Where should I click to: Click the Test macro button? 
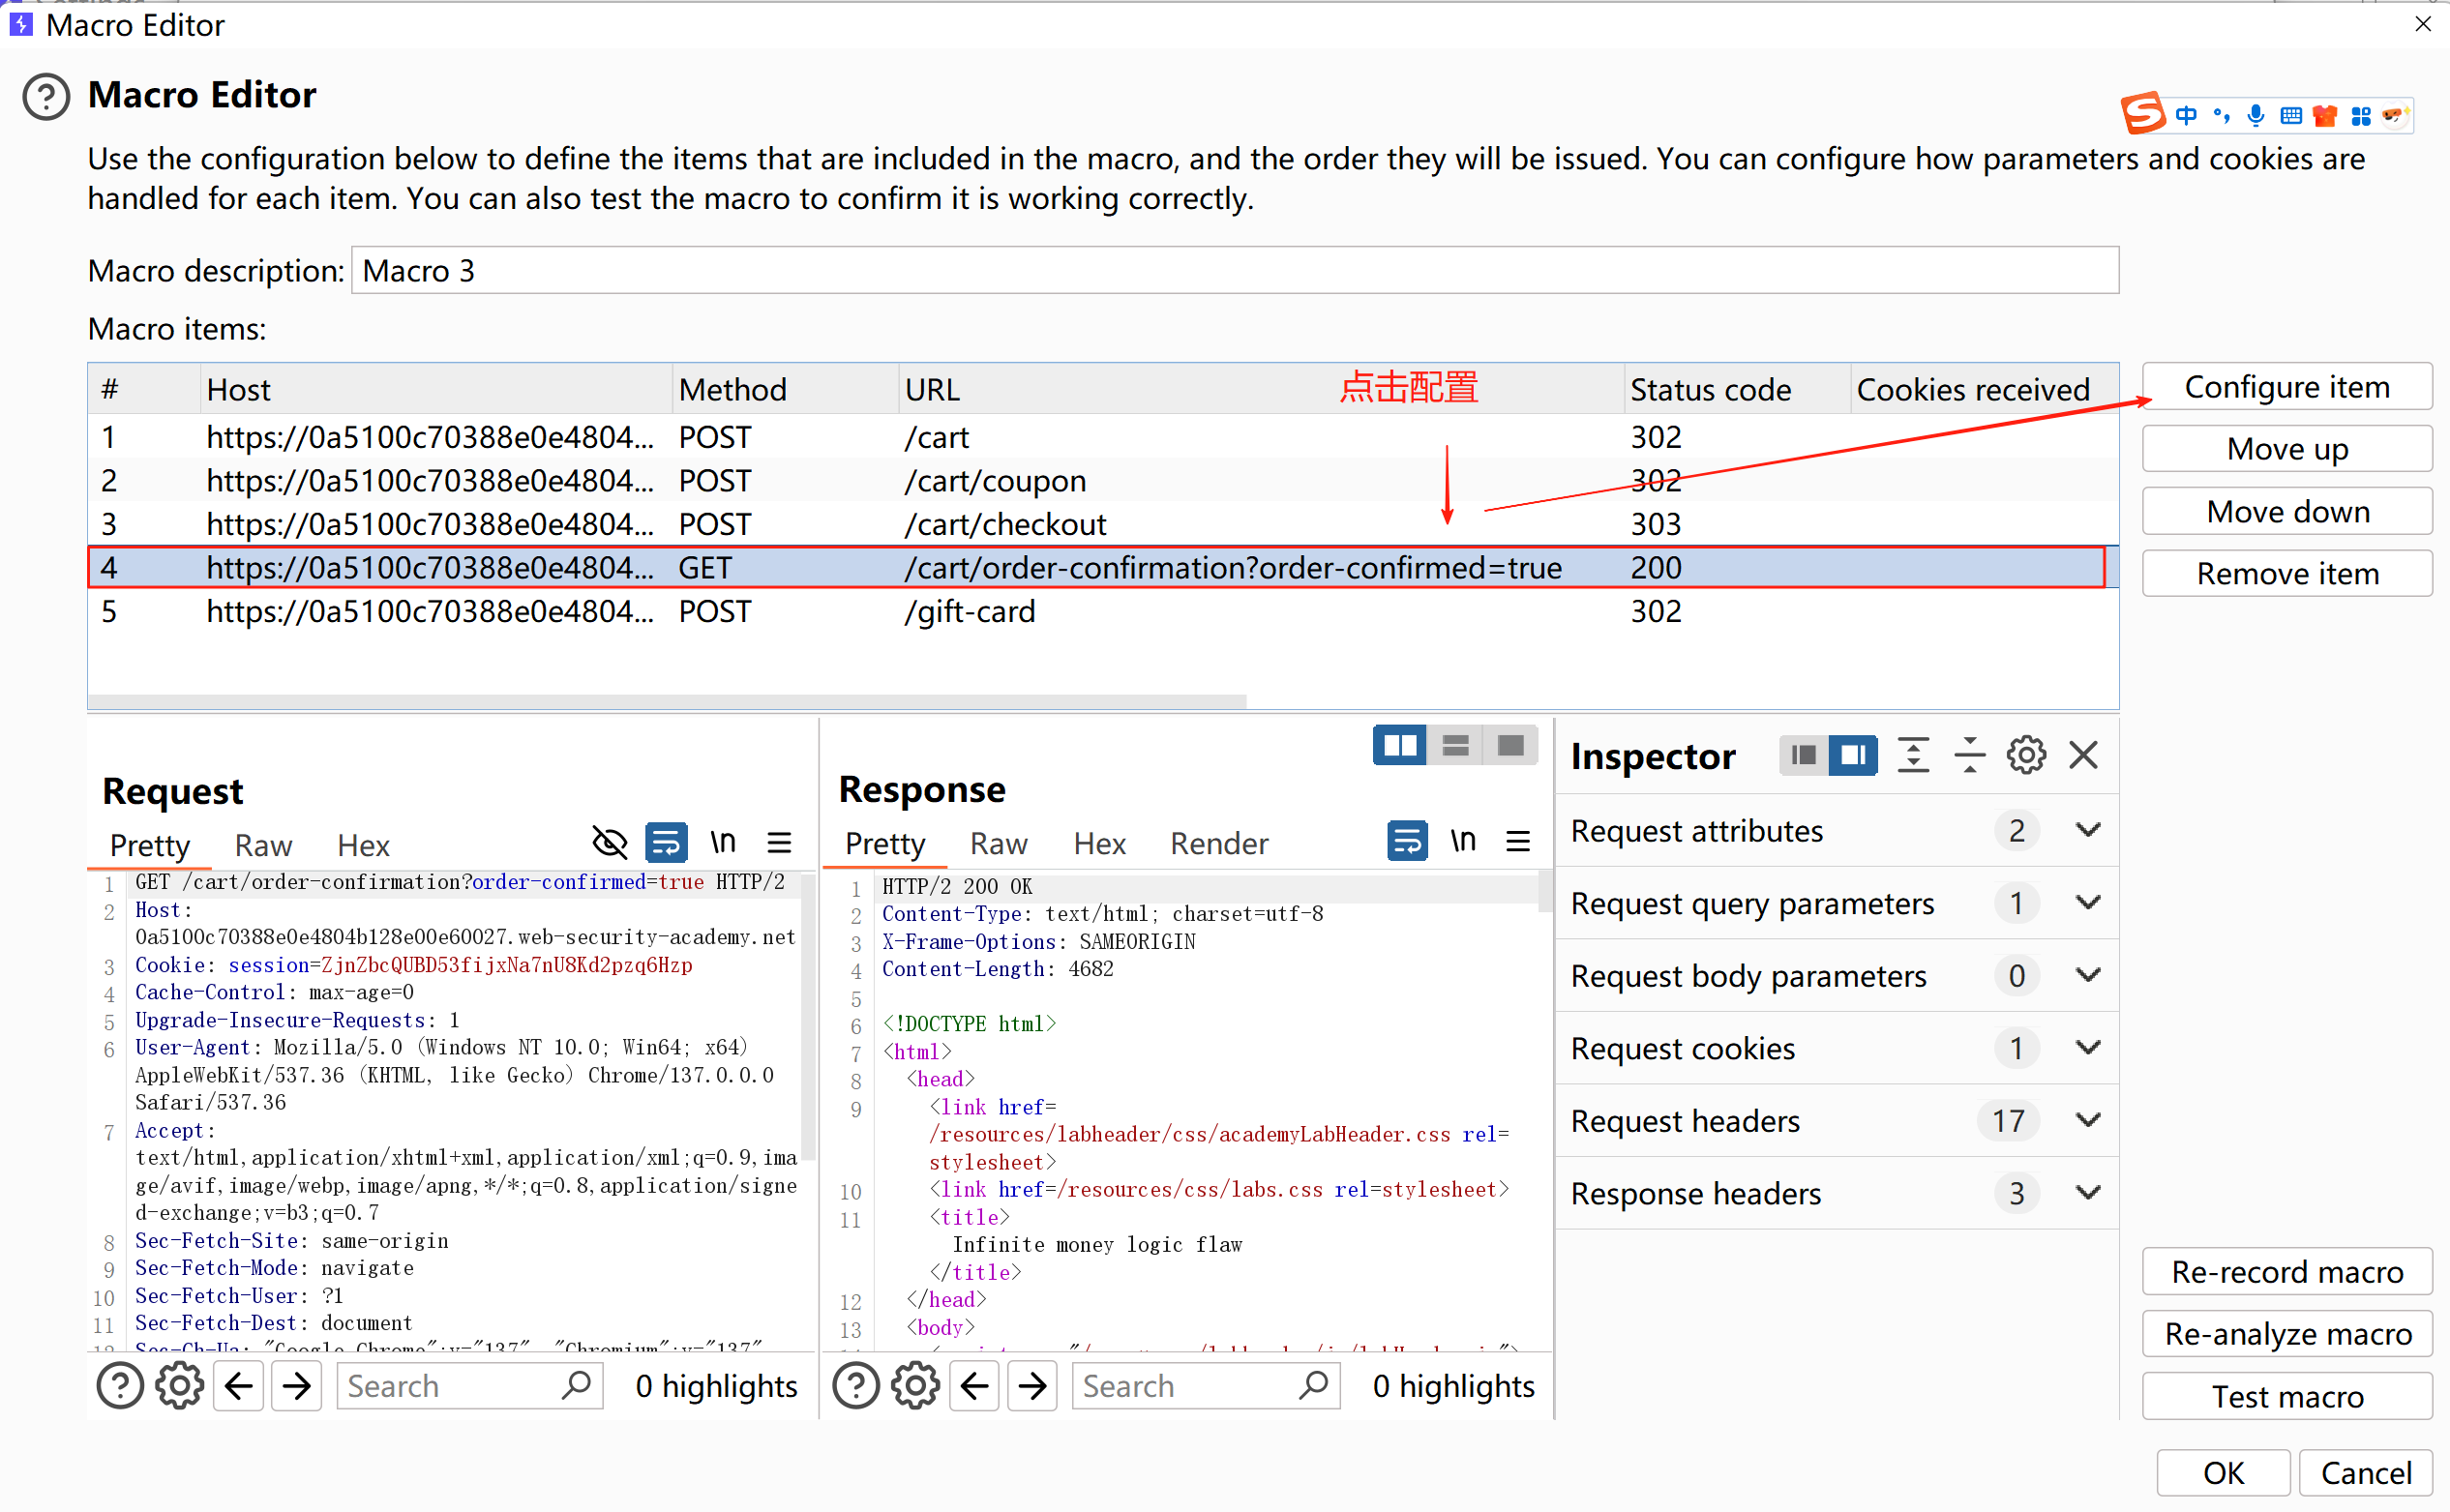pos(2286,1396)
